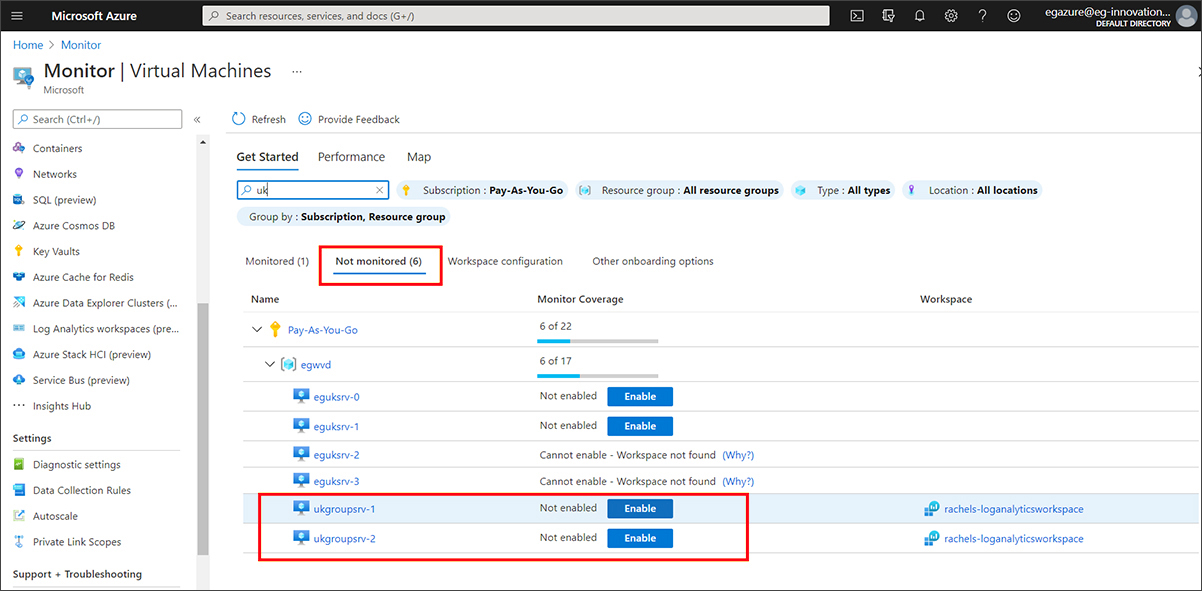The height and width of the screenshot is (591, 1202).
Task: Select the Not monitored (6) tab
Action: click(x=379, y=261)
